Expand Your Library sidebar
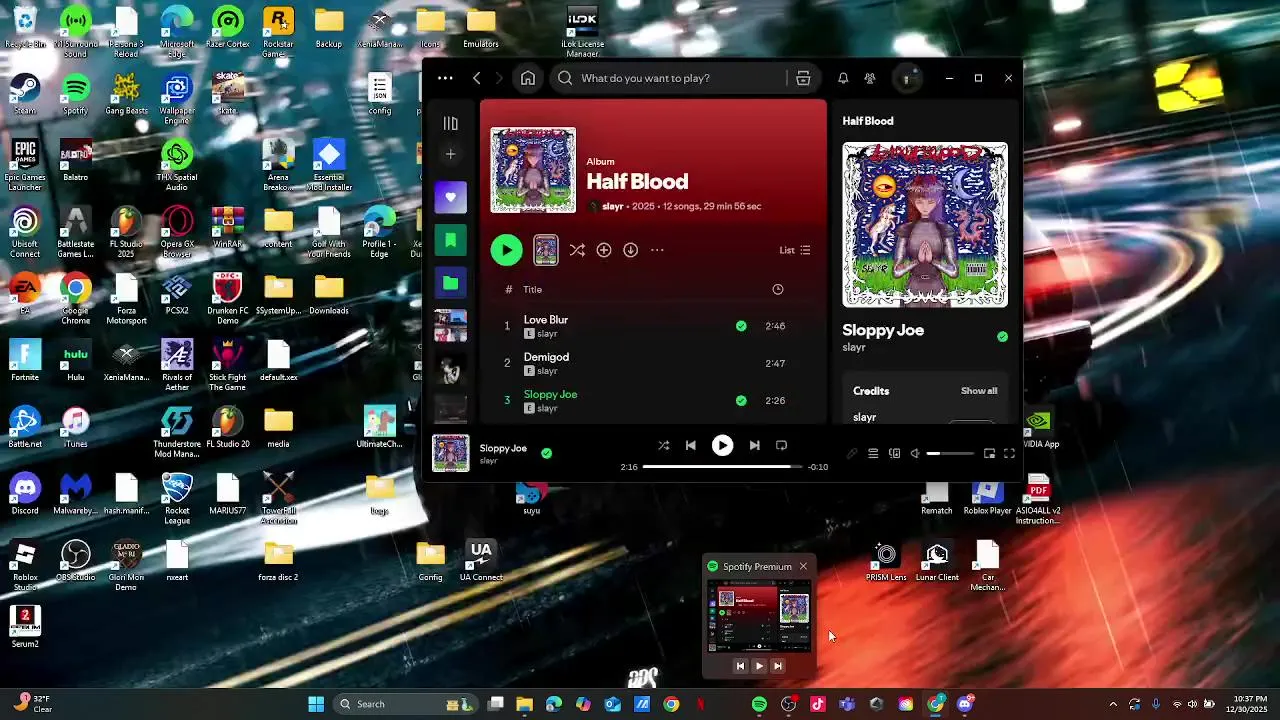The image size is (1280, 720). pyautogui.click(x=451, y=123)
